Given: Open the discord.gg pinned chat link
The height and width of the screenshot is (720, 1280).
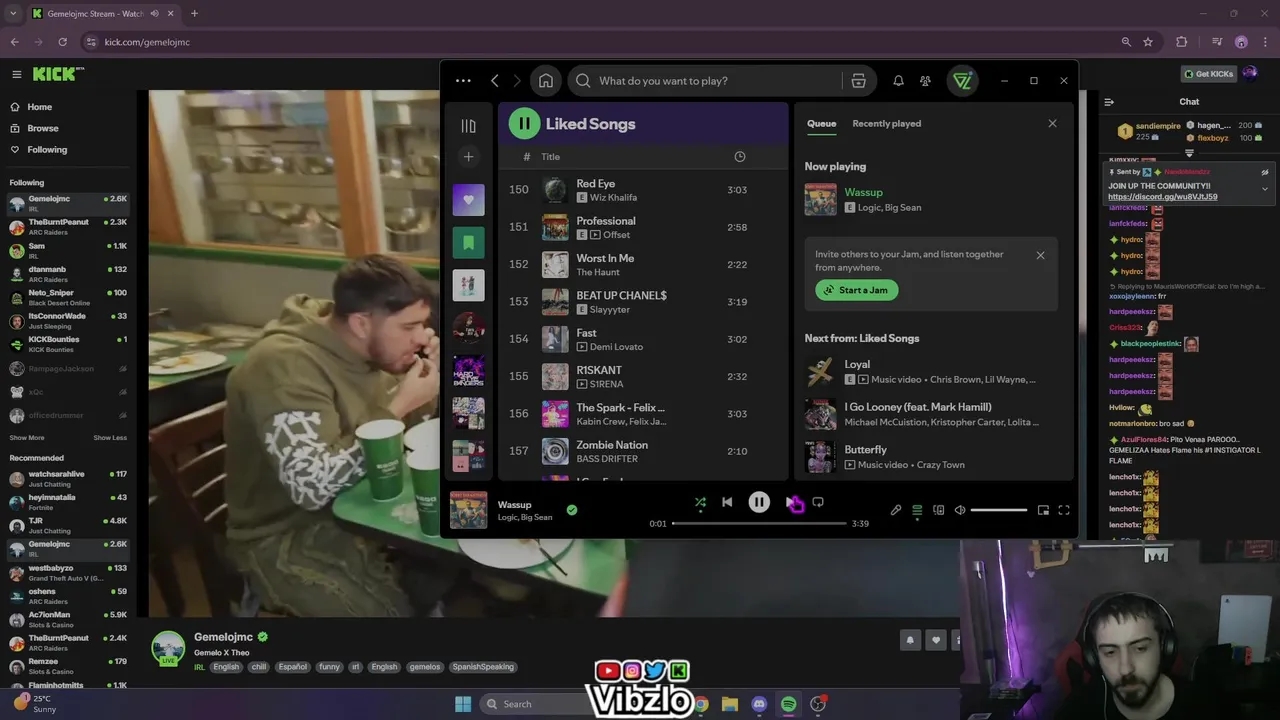Looking at the screenshot, I should [x=1162, y=197].
